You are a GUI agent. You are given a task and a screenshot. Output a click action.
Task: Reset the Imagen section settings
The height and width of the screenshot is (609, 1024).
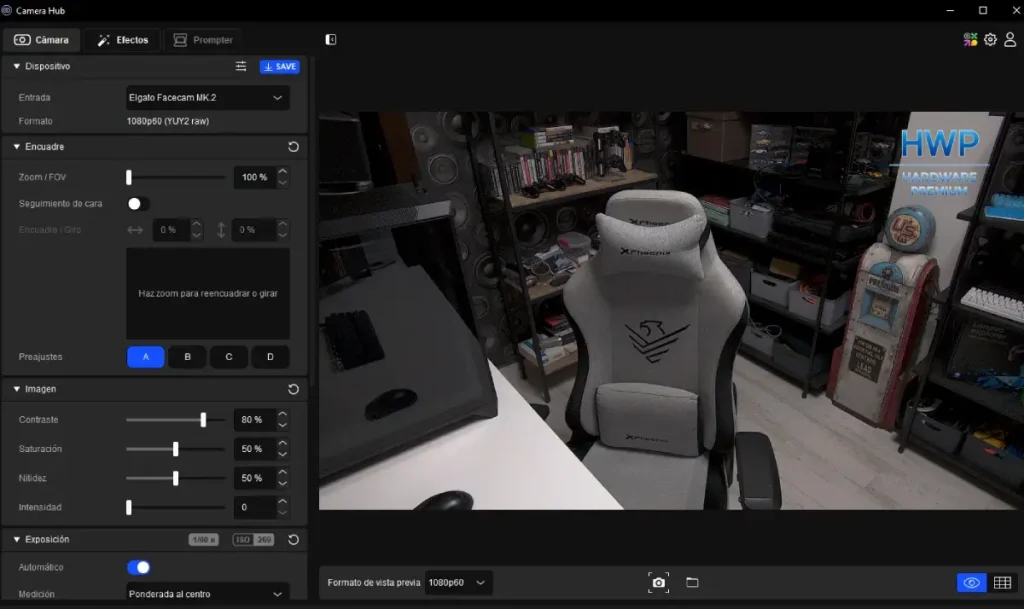click(x=293, y=389)
